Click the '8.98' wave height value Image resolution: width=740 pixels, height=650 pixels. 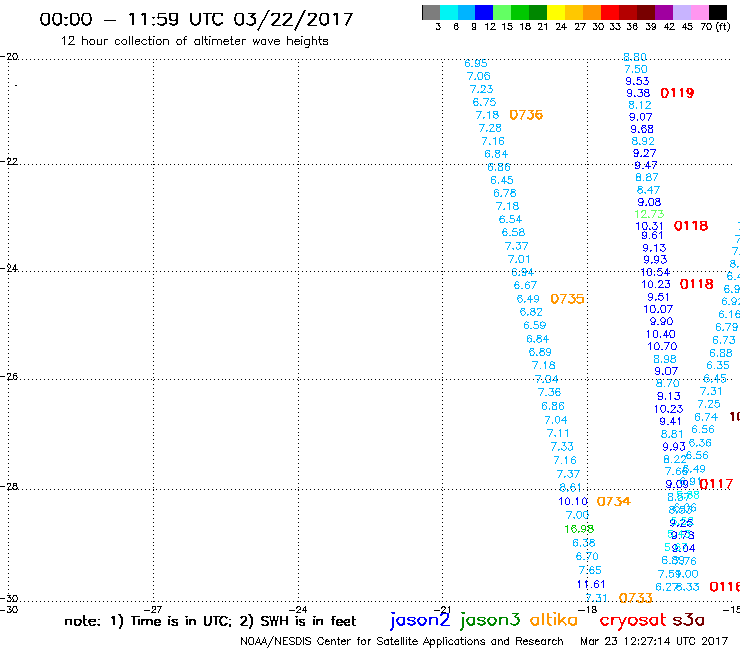(x=664, y=359)
